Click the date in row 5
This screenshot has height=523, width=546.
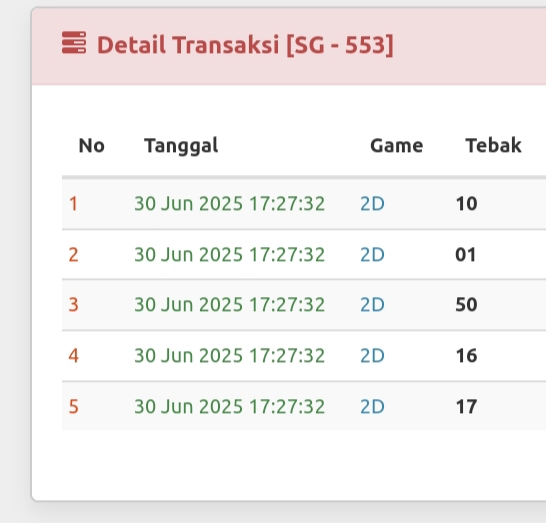[229, 406]
